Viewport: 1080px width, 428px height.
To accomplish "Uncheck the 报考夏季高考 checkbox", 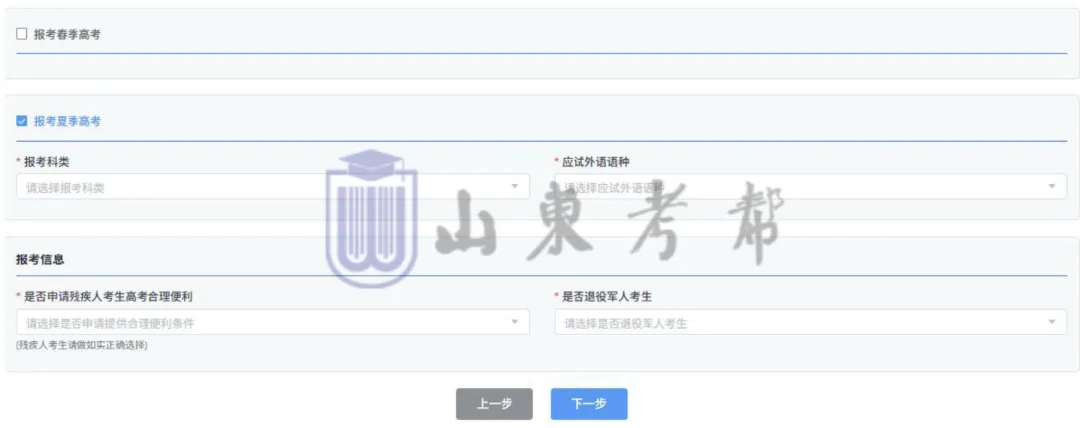I will point(21,121).
